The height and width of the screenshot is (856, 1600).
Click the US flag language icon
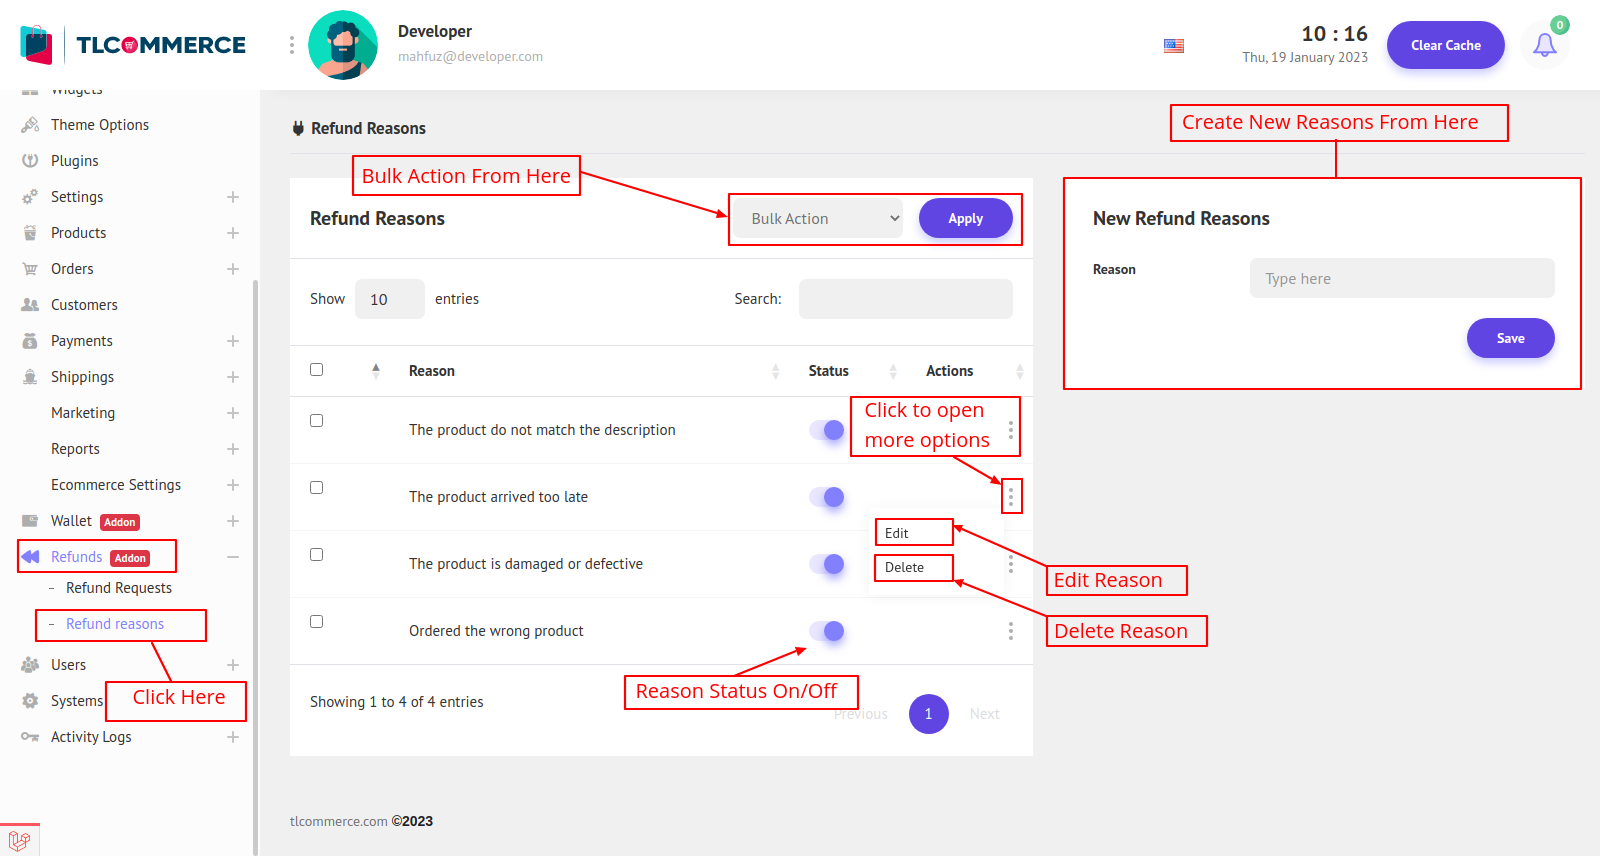(x=1174, y=46)
